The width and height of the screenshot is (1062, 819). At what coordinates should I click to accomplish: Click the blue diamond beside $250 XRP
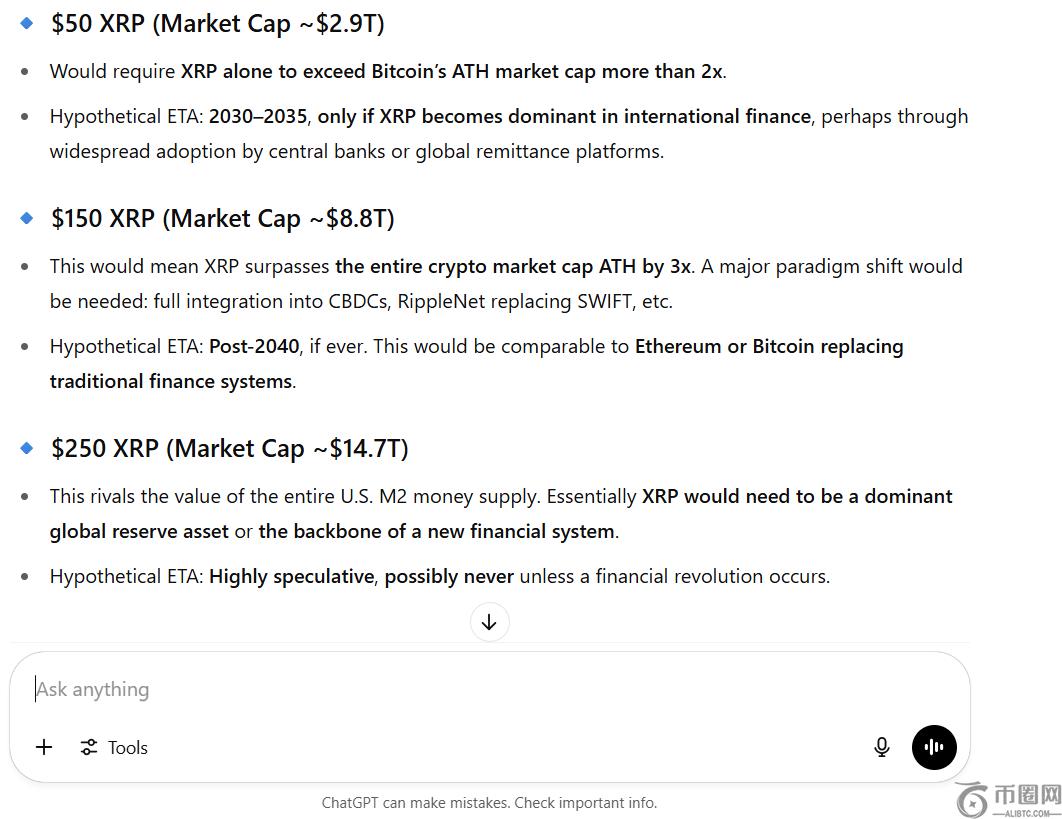coord(27,448)
